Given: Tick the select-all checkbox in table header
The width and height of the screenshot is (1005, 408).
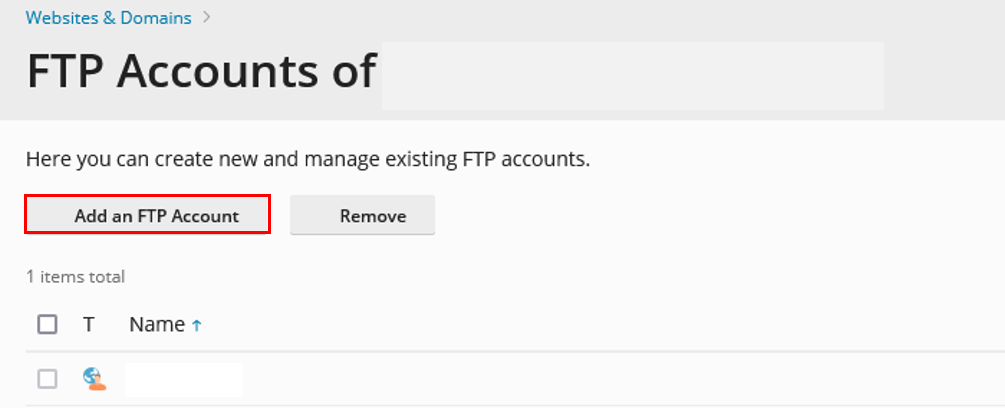Looking at the screenshot, I should coord(47,325).
